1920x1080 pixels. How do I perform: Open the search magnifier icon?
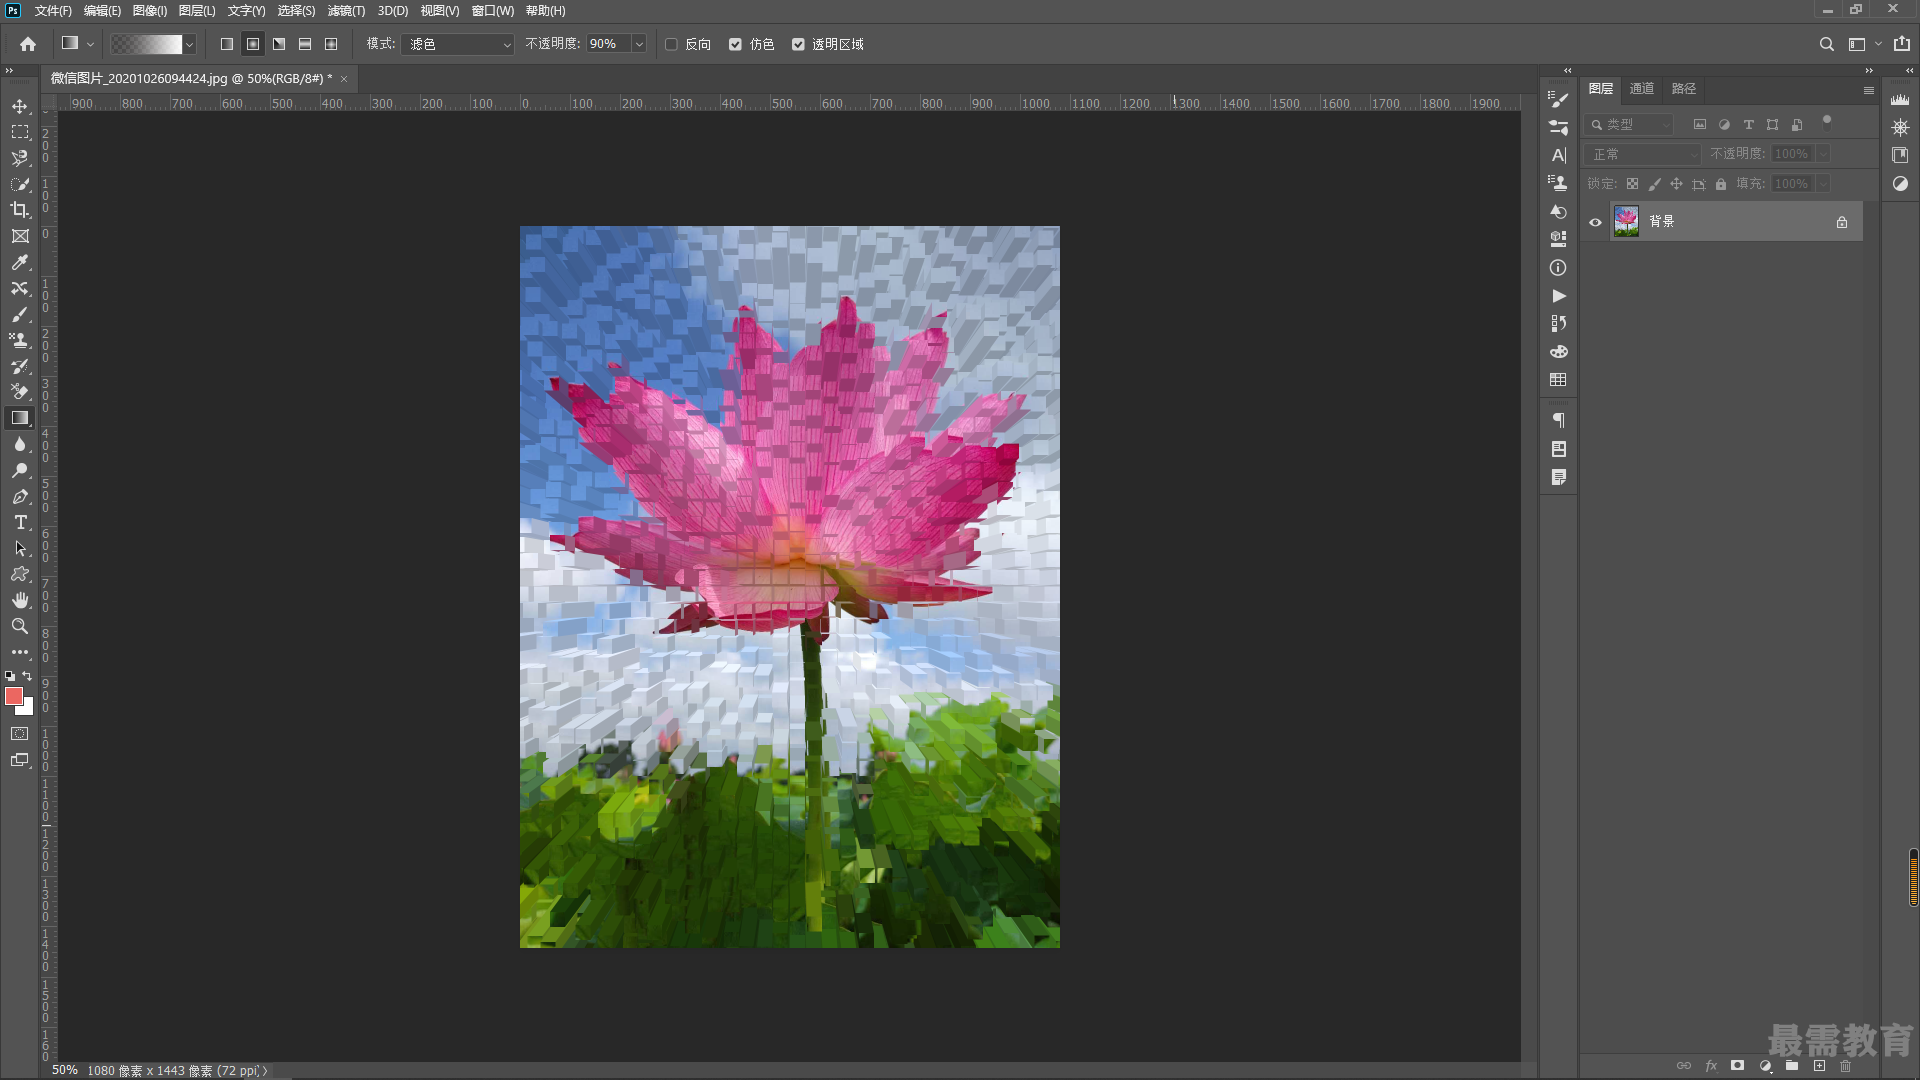1826,44
